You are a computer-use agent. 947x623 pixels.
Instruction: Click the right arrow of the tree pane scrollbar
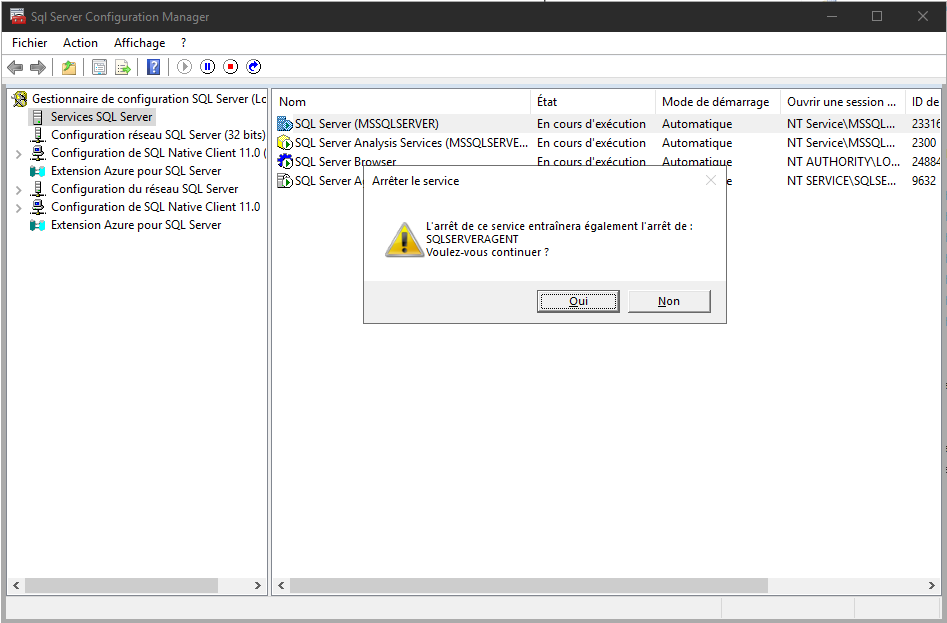point(258,586)
